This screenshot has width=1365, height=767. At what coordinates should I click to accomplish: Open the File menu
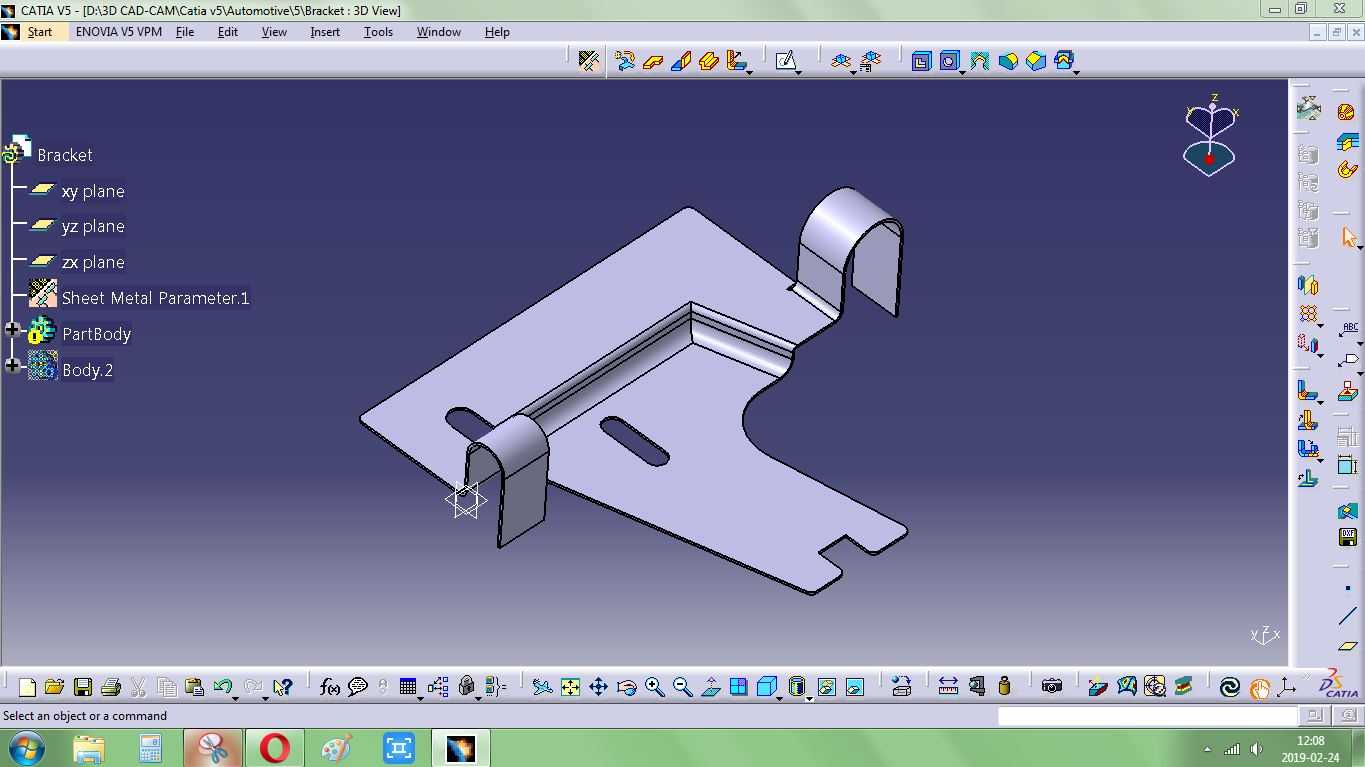pyautogui.click(x=185, y=32)
